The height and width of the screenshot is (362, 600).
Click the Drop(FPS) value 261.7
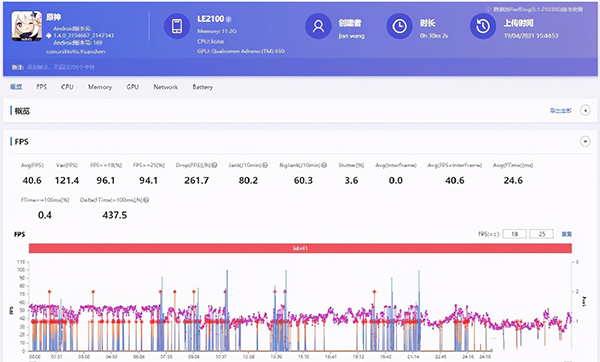tap(197, 180)
